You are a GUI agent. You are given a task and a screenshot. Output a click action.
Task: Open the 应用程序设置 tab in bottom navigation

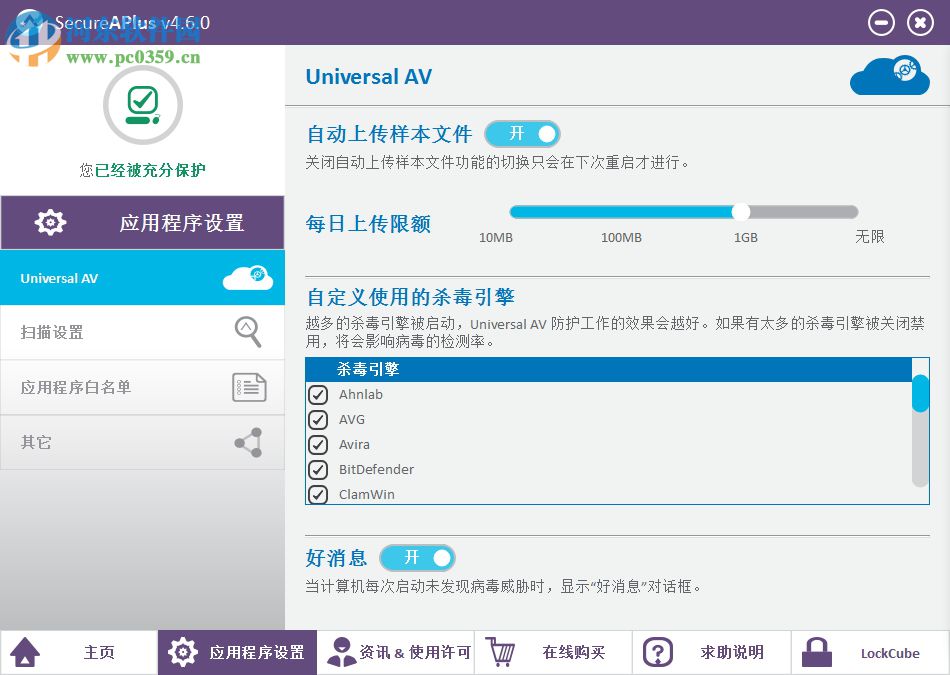(x=237, y=651)
